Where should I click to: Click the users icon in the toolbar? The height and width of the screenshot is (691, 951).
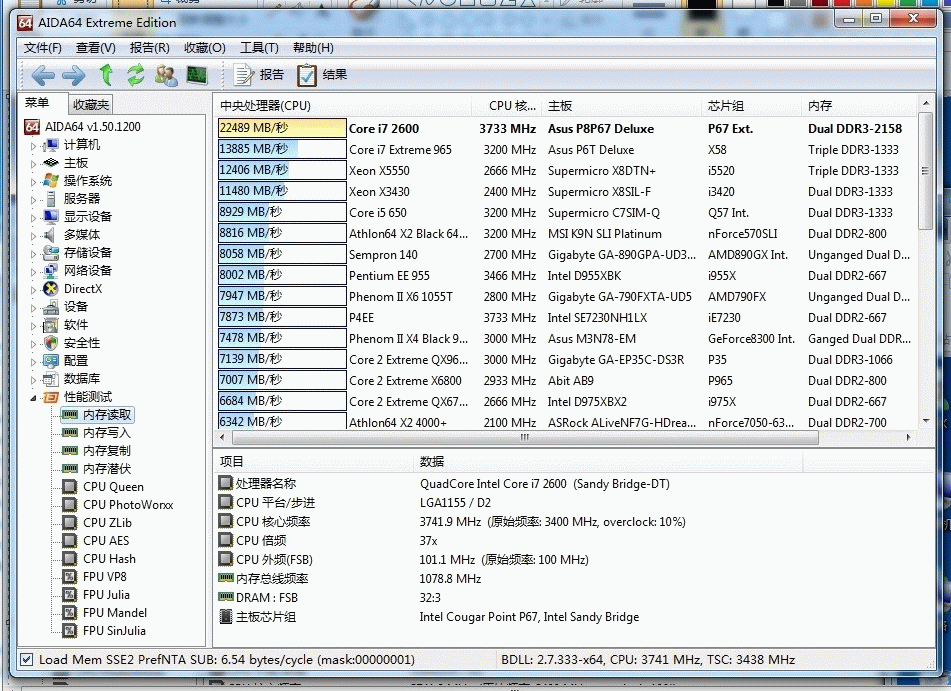(x=166, y=75)
